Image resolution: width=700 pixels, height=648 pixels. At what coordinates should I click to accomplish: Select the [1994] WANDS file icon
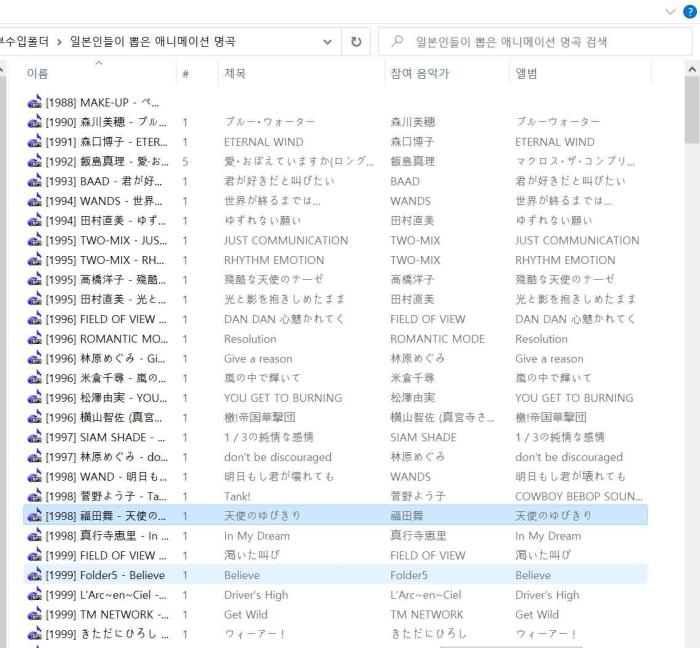34,201
